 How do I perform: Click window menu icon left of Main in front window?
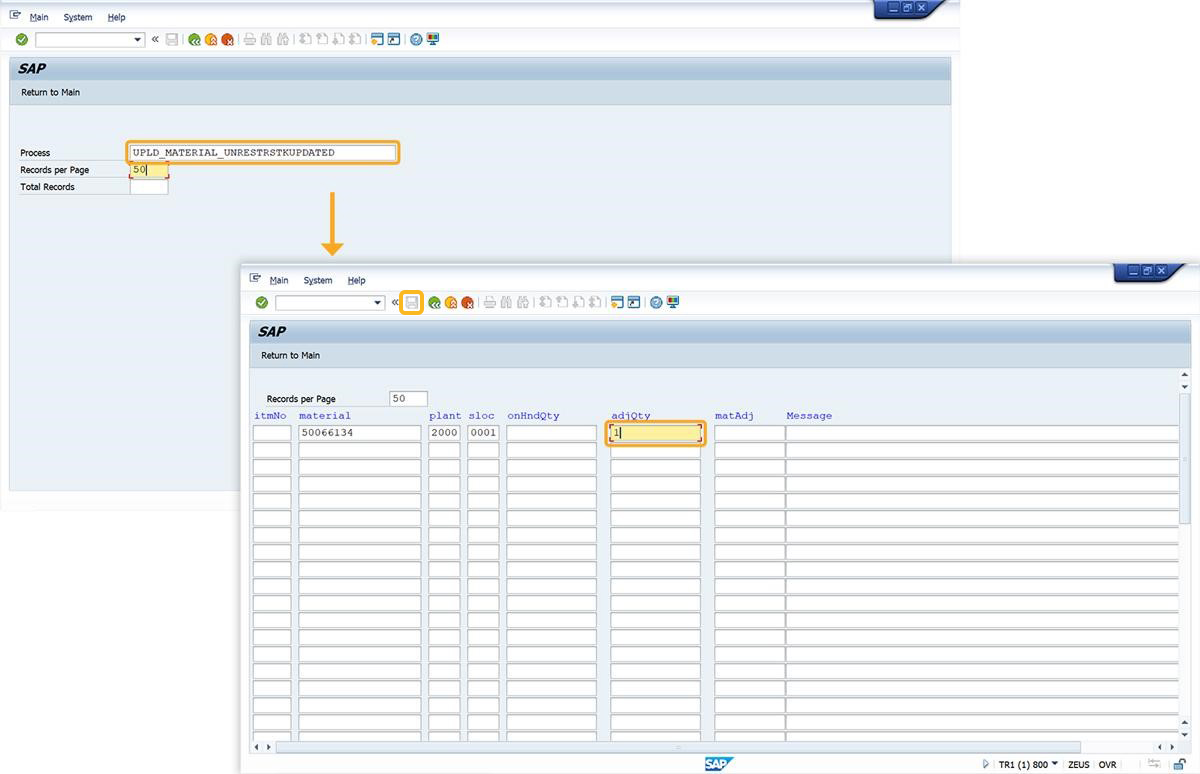[255, 279]
